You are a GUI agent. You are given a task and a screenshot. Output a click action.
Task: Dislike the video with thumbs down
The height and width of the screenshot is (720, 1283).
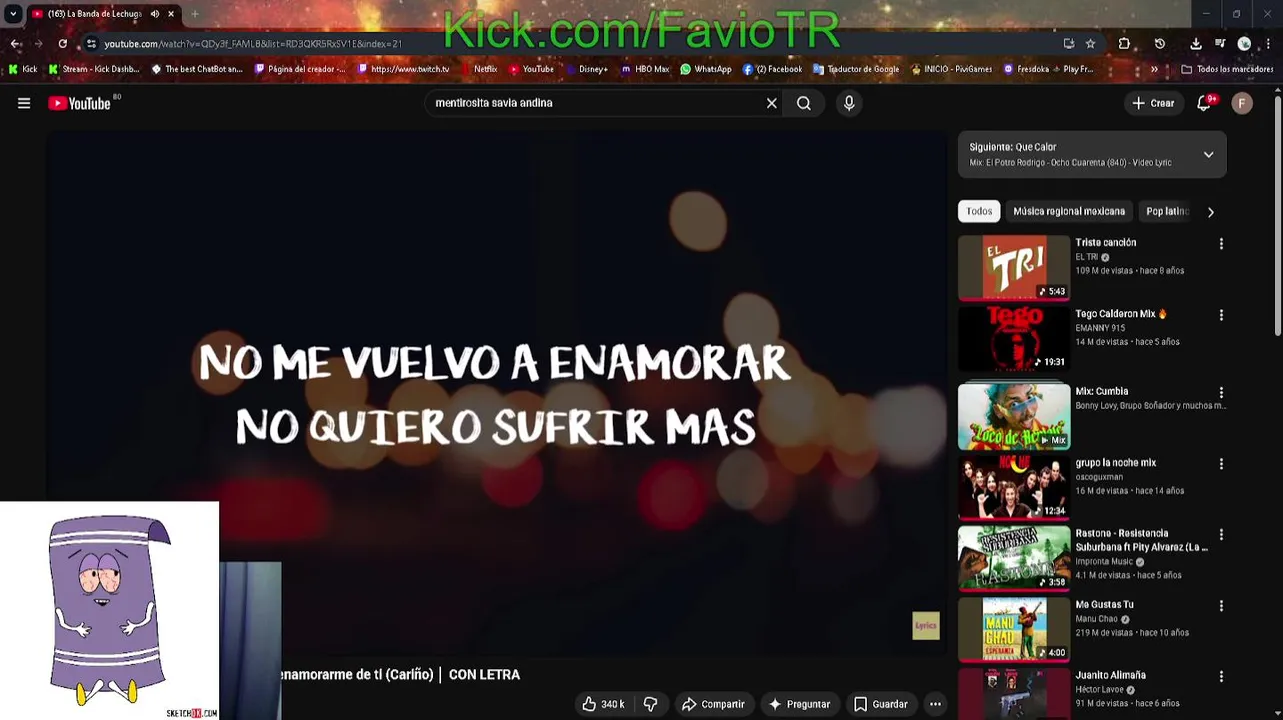click(x=650, y=704)
